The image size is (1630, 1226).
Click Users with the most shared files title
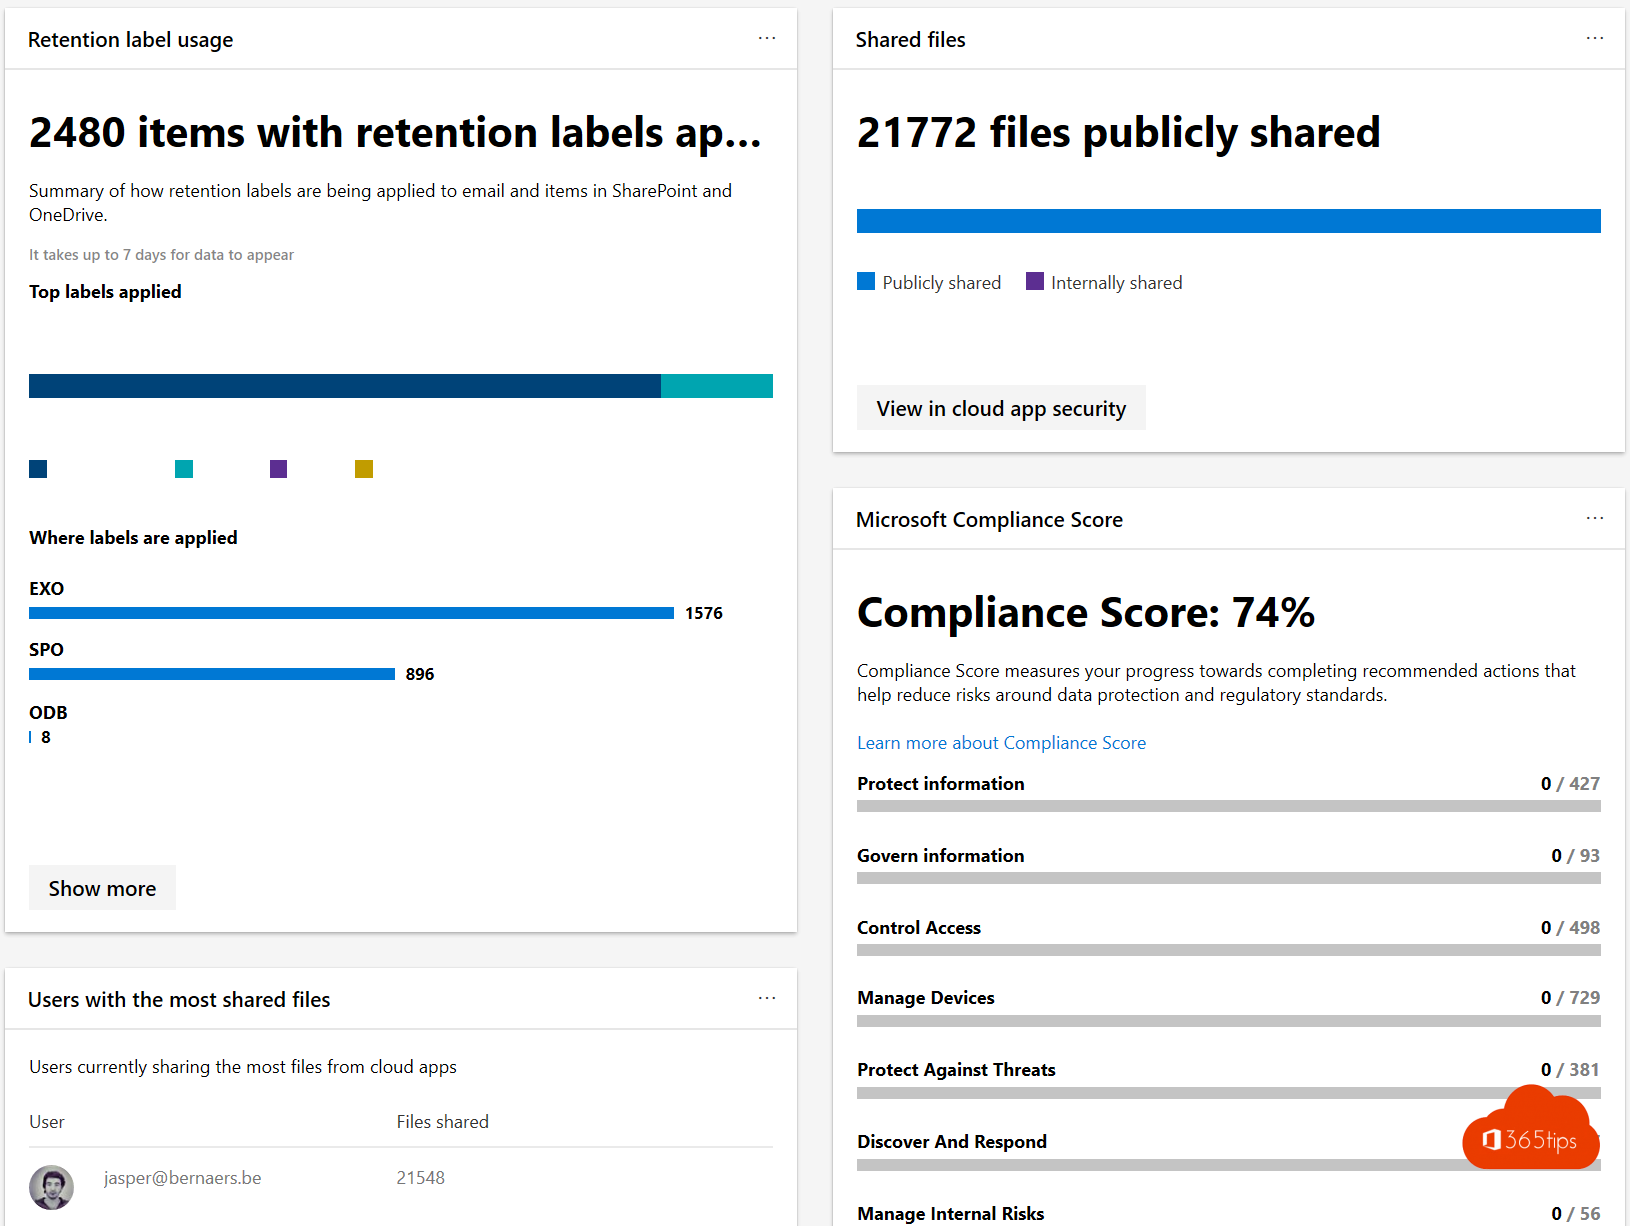(x=179, y=1000)
